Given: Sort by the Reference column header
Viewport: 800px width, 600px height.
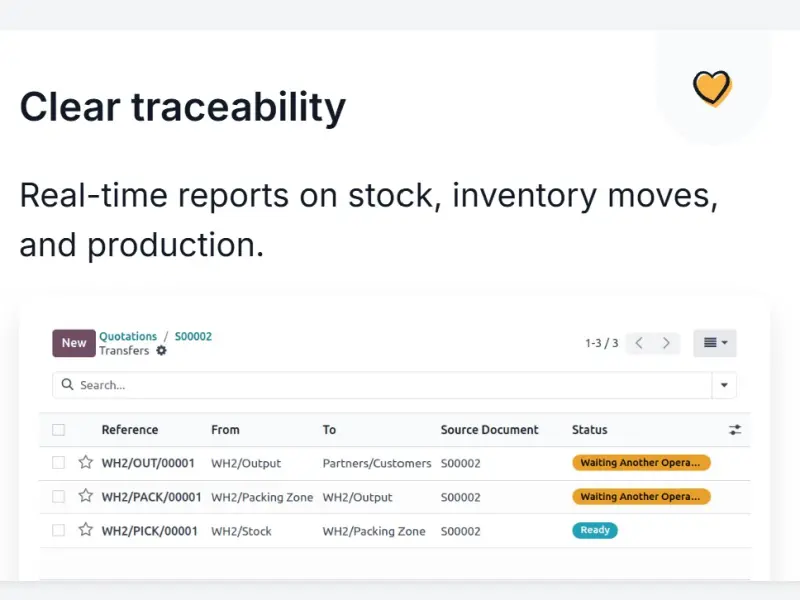Looking at the screenshot, I should click(x=130, y=430).
